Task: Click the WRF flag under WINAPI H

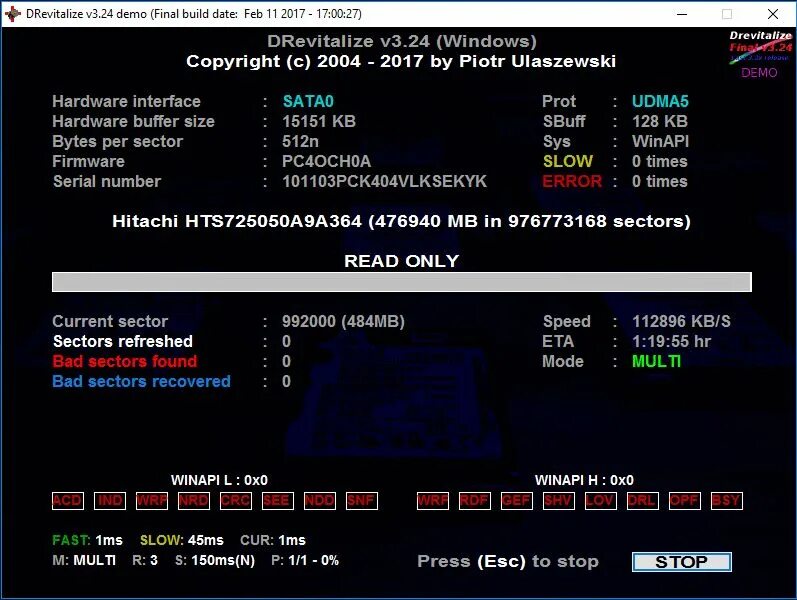Action: click(x=433, y=501)
